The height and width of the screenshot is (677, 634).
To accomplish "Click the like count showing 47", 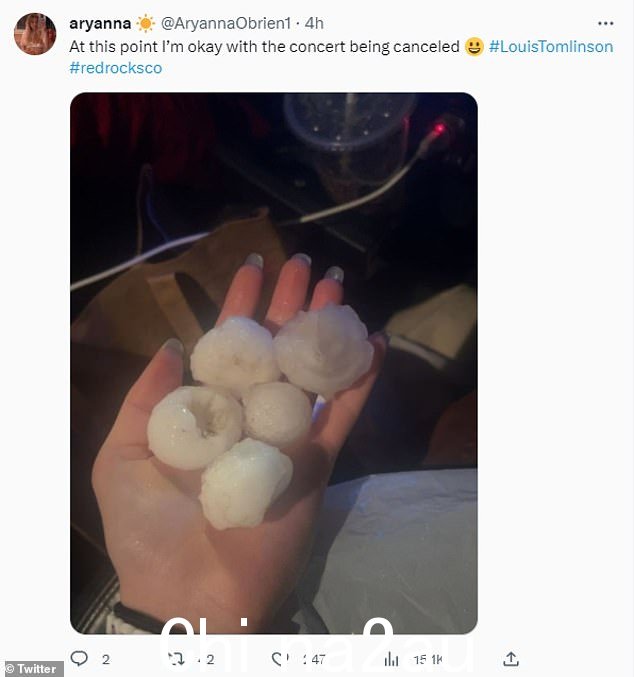I will [318, 659].
